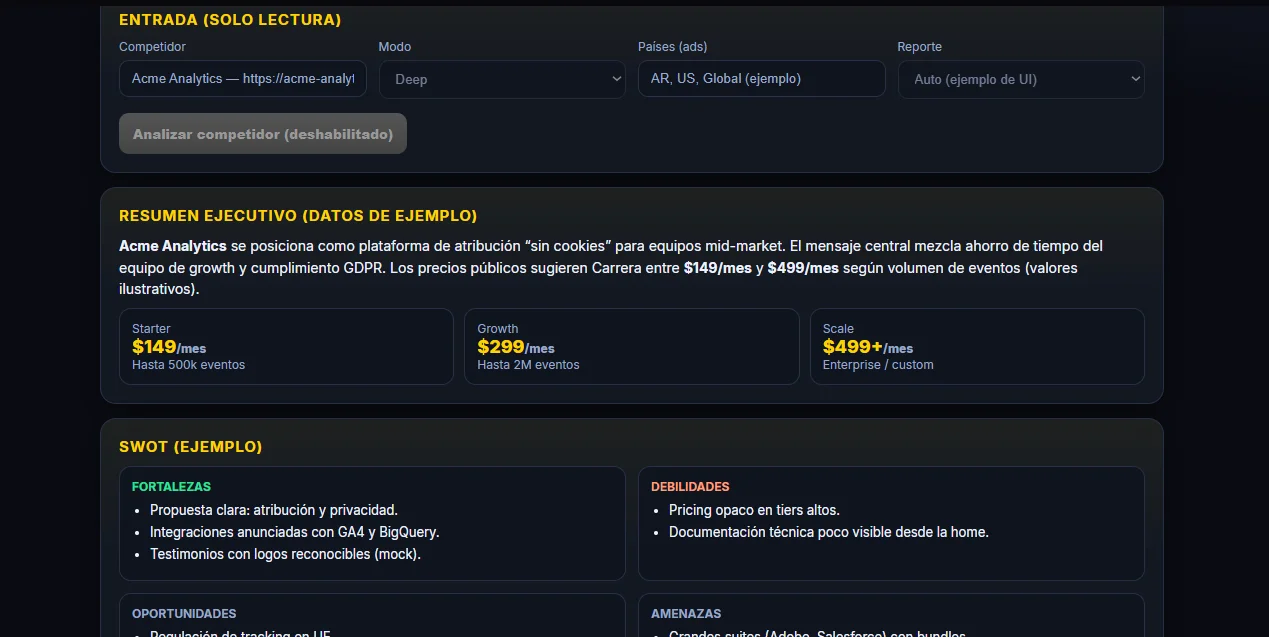Click the Oportunidades panel heading
Screen dimensions: 1269x637
pos(184,614)
